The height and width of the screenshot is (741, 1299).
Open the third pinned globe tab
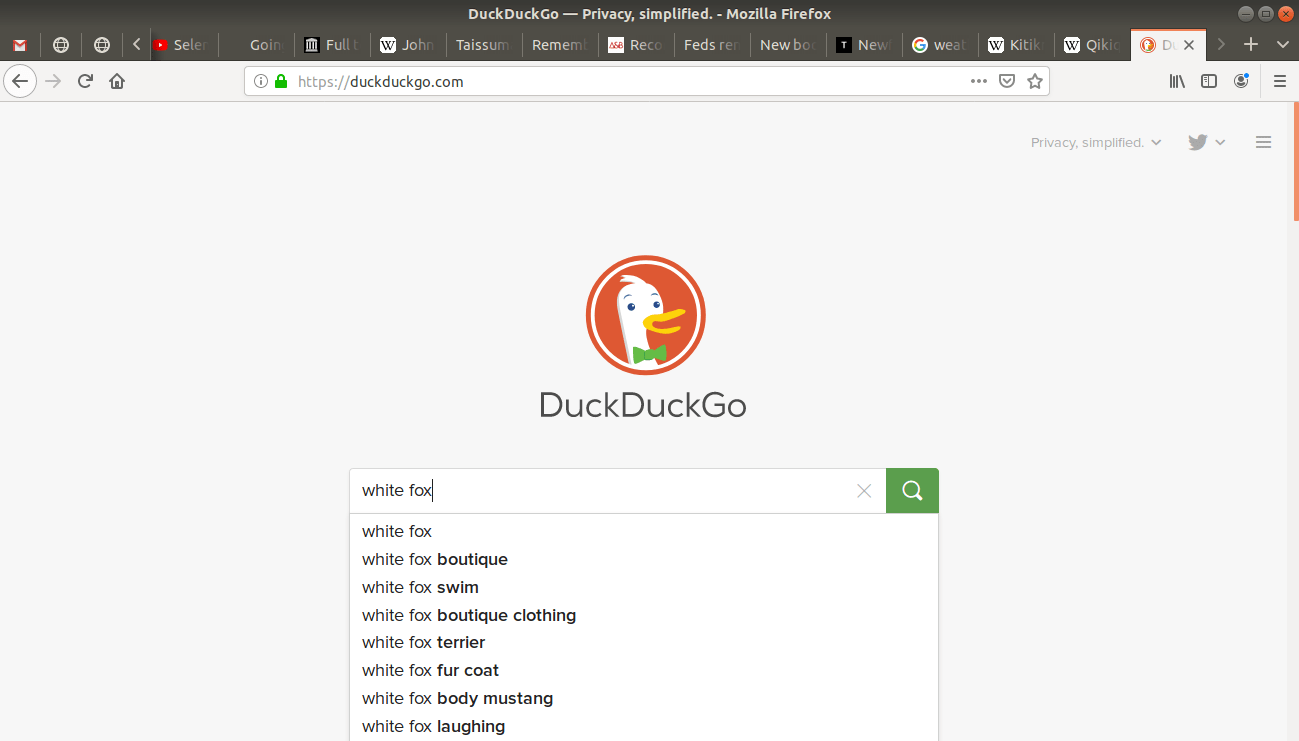tap(101, 45)
